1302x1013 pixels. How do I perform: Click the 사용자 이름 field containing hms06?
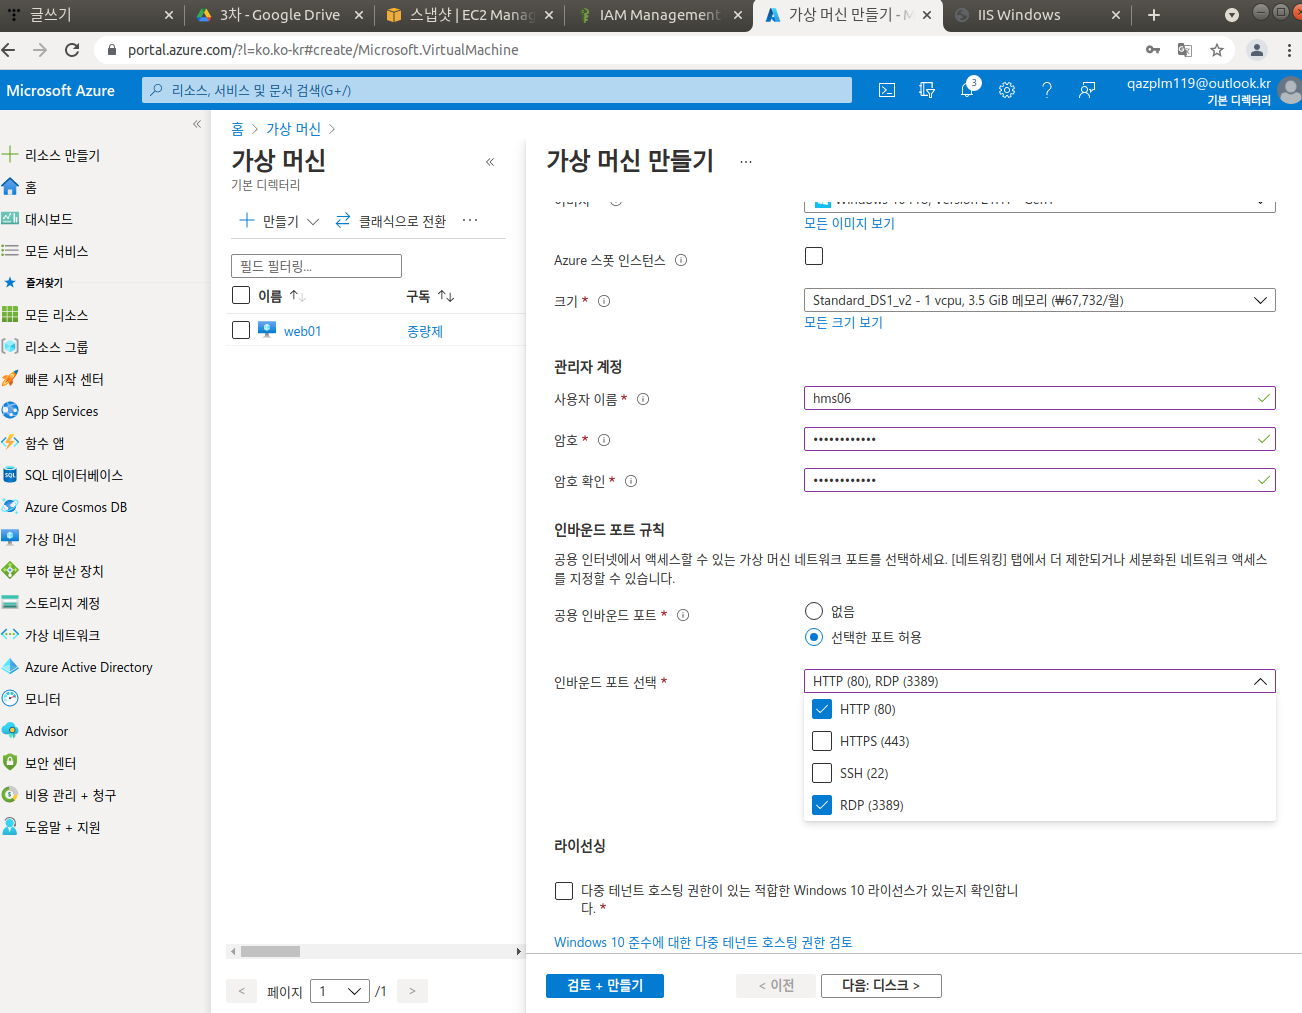1040,398
